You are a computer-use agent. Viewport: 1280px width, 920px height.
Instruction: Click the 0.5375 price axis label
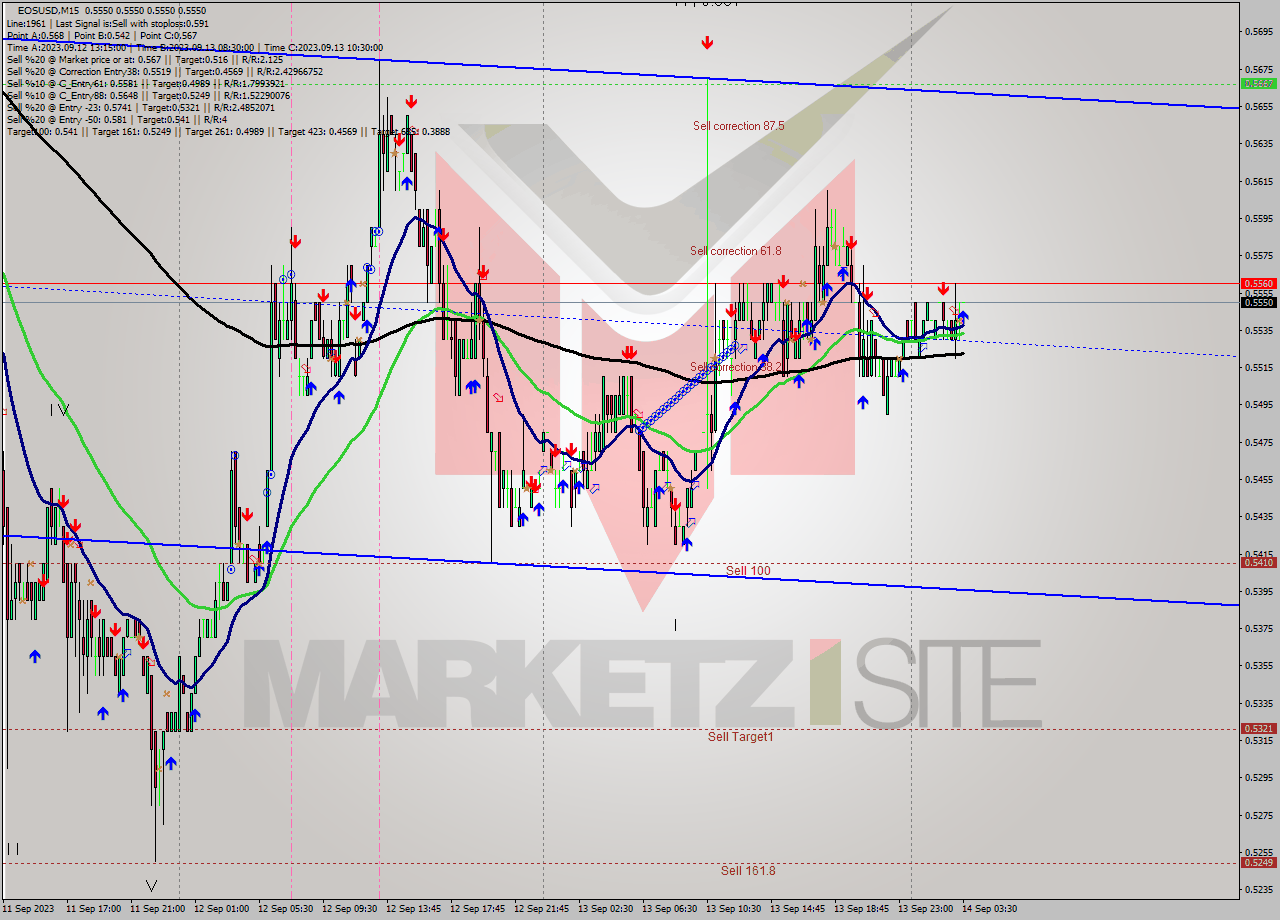point(1257,628)
